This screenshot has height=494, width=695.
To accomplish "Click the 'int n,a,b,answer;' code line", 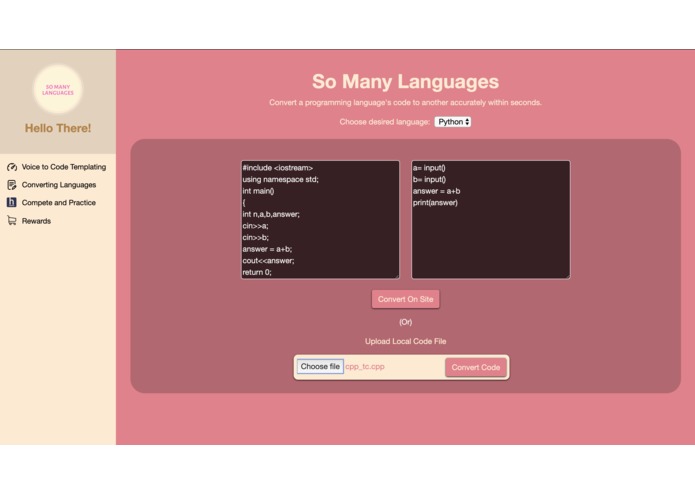I will [x=271, y=214].
